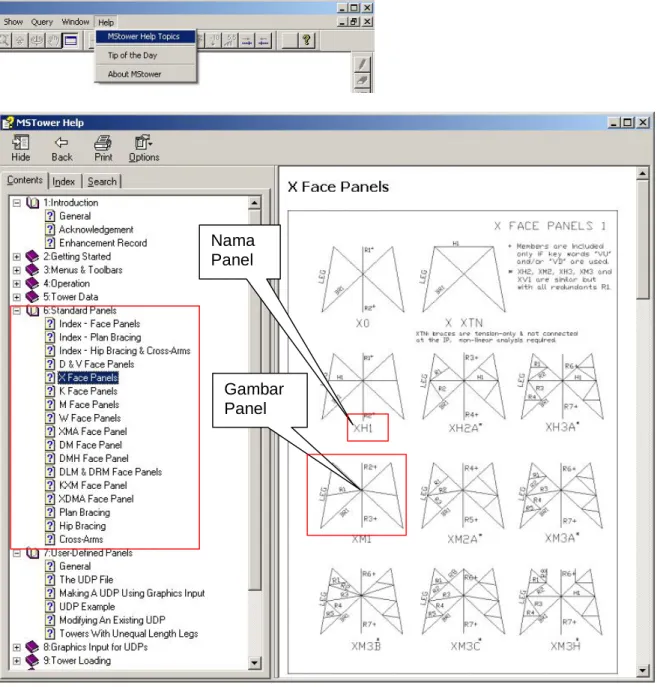Click the topic icon beside DMH Face Panel

coord(50,459)
